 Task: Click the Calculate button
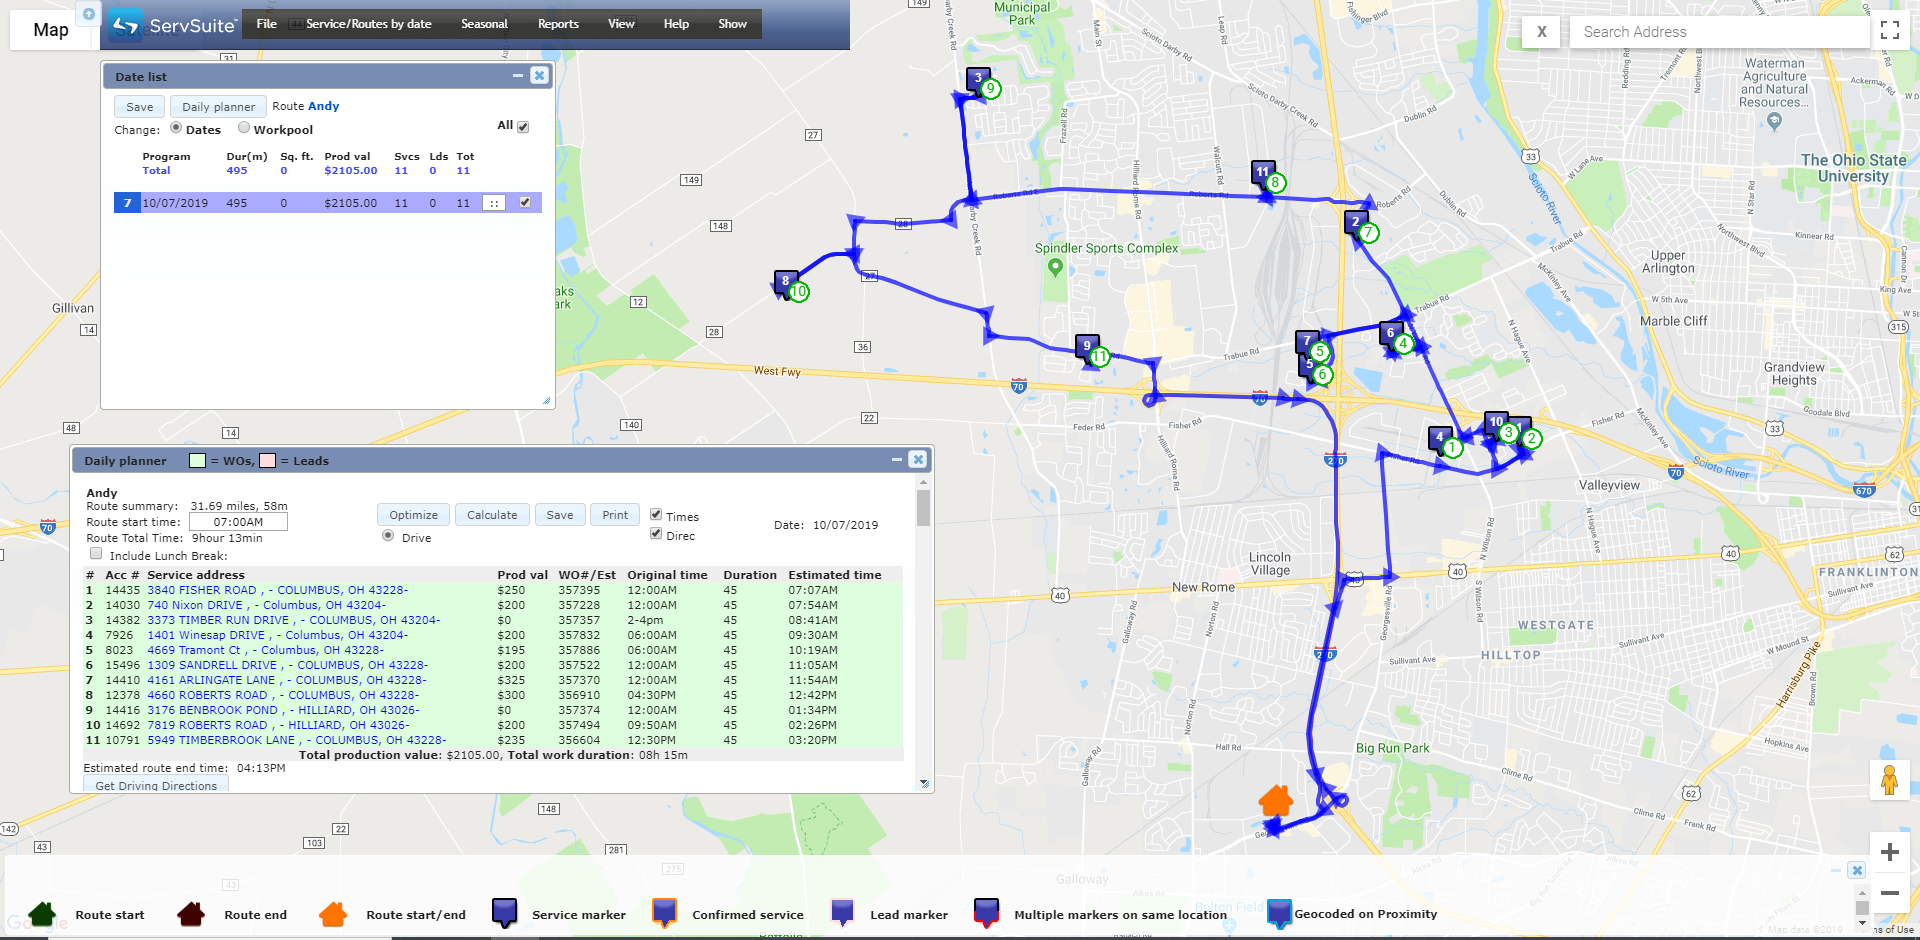tap(492, 515)
